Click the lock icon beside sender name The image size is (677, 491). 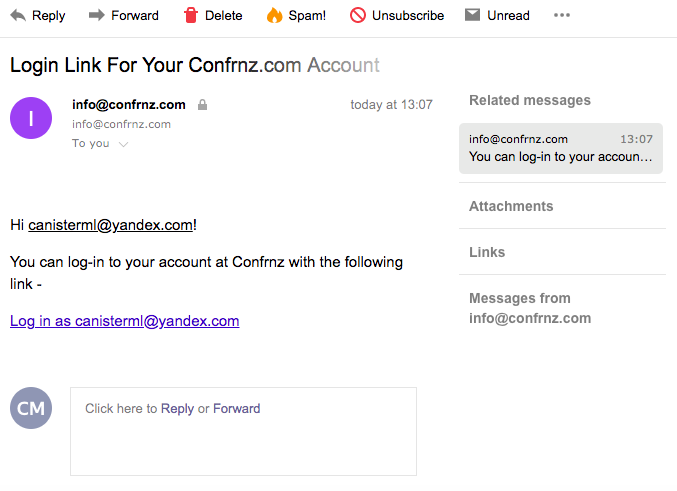coord(202,105)
